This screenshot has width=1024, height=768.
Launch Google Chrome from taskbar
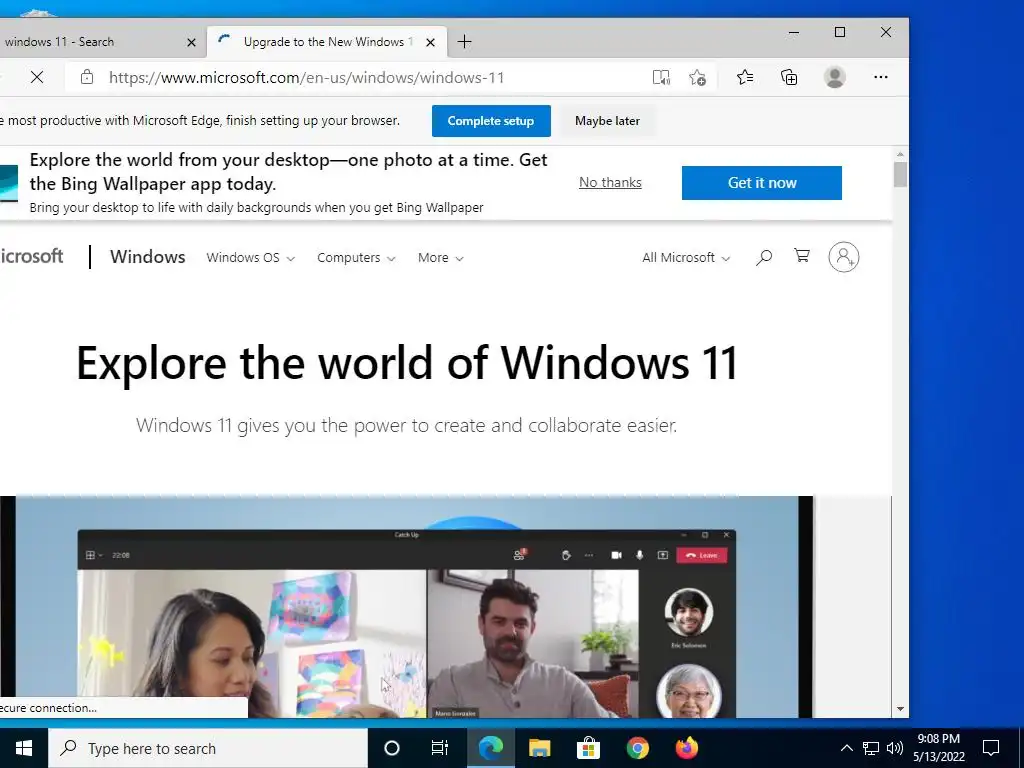637,748
